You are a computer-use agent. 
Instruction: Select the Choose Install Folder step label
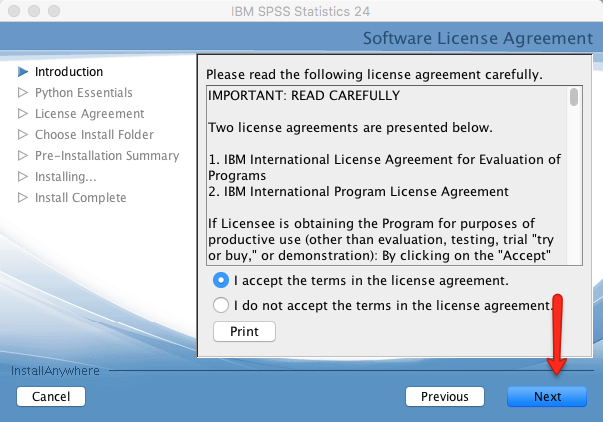pyautogui.click(x=94, y=135)
